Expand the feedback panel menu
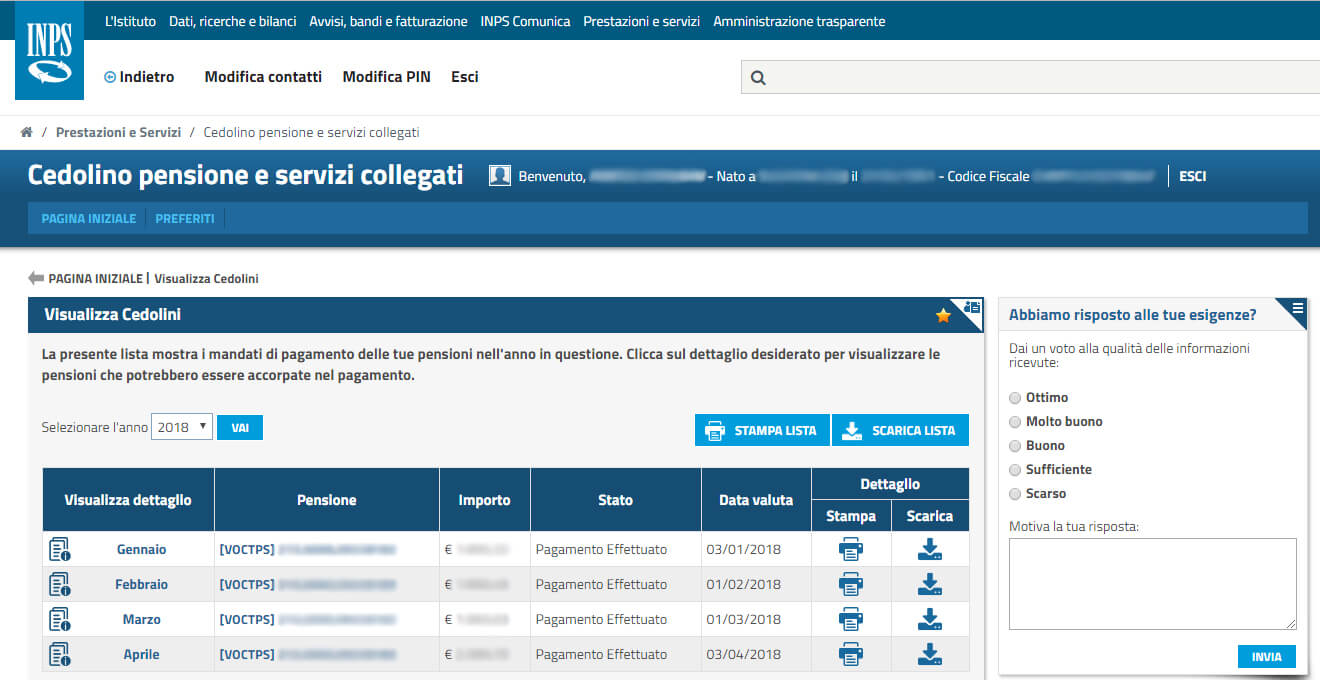This screenshot has width=1320, height=680. [x=1297, y=308]
